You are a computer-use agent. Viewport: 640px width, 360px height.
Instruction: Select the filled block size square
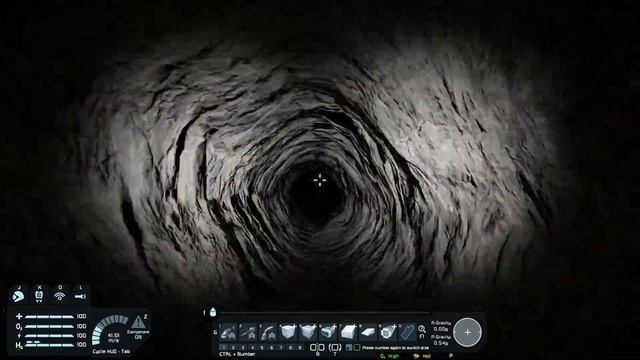[349, 348]
